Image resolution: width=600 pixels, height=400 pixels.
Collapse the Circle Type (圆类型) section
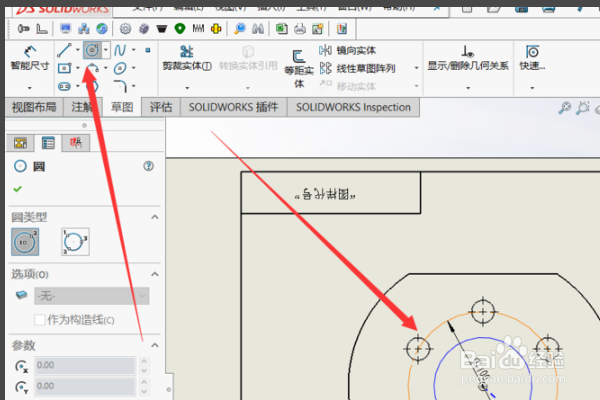tap(155, 217)
